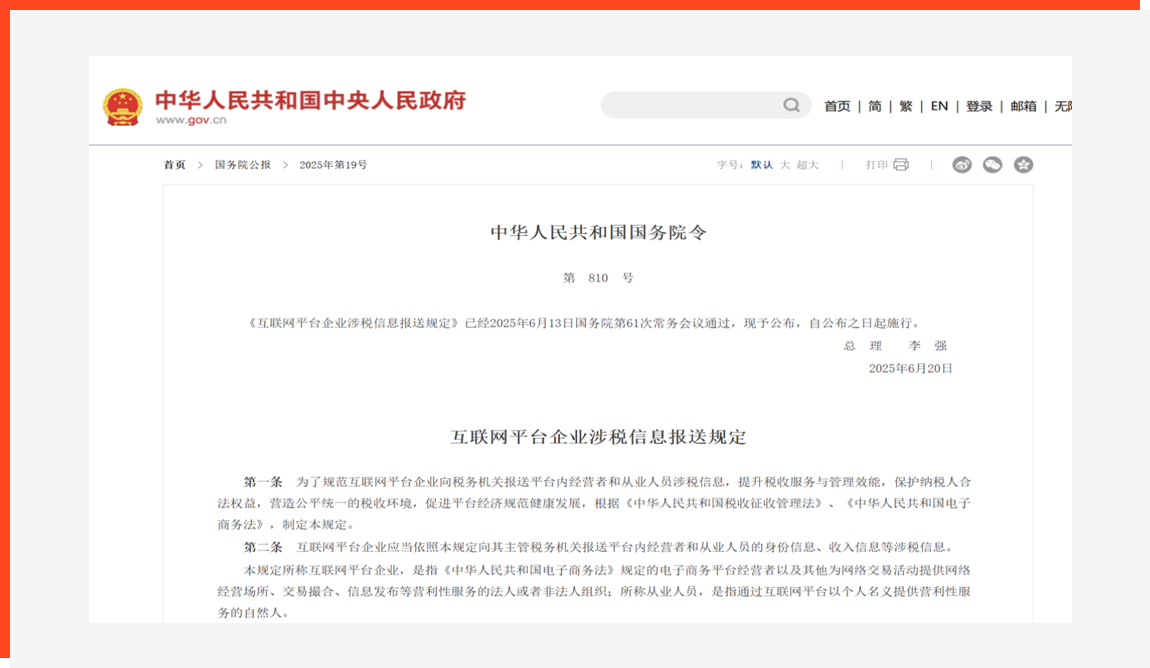Image resolution: width=1150 pixels, height=668 pixels.
Task: Go to 首页 in breadcrumb
Action: [175, 165]
